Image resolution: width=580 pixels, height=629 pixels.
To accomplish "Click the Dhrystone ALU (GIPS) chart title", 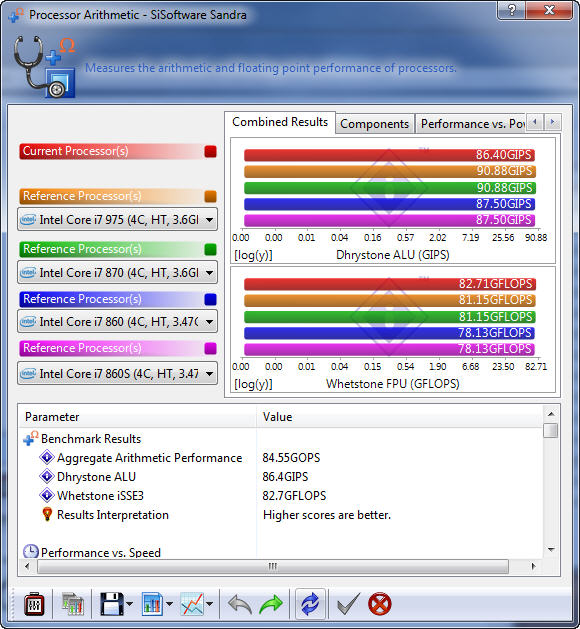I will (393, 255).
